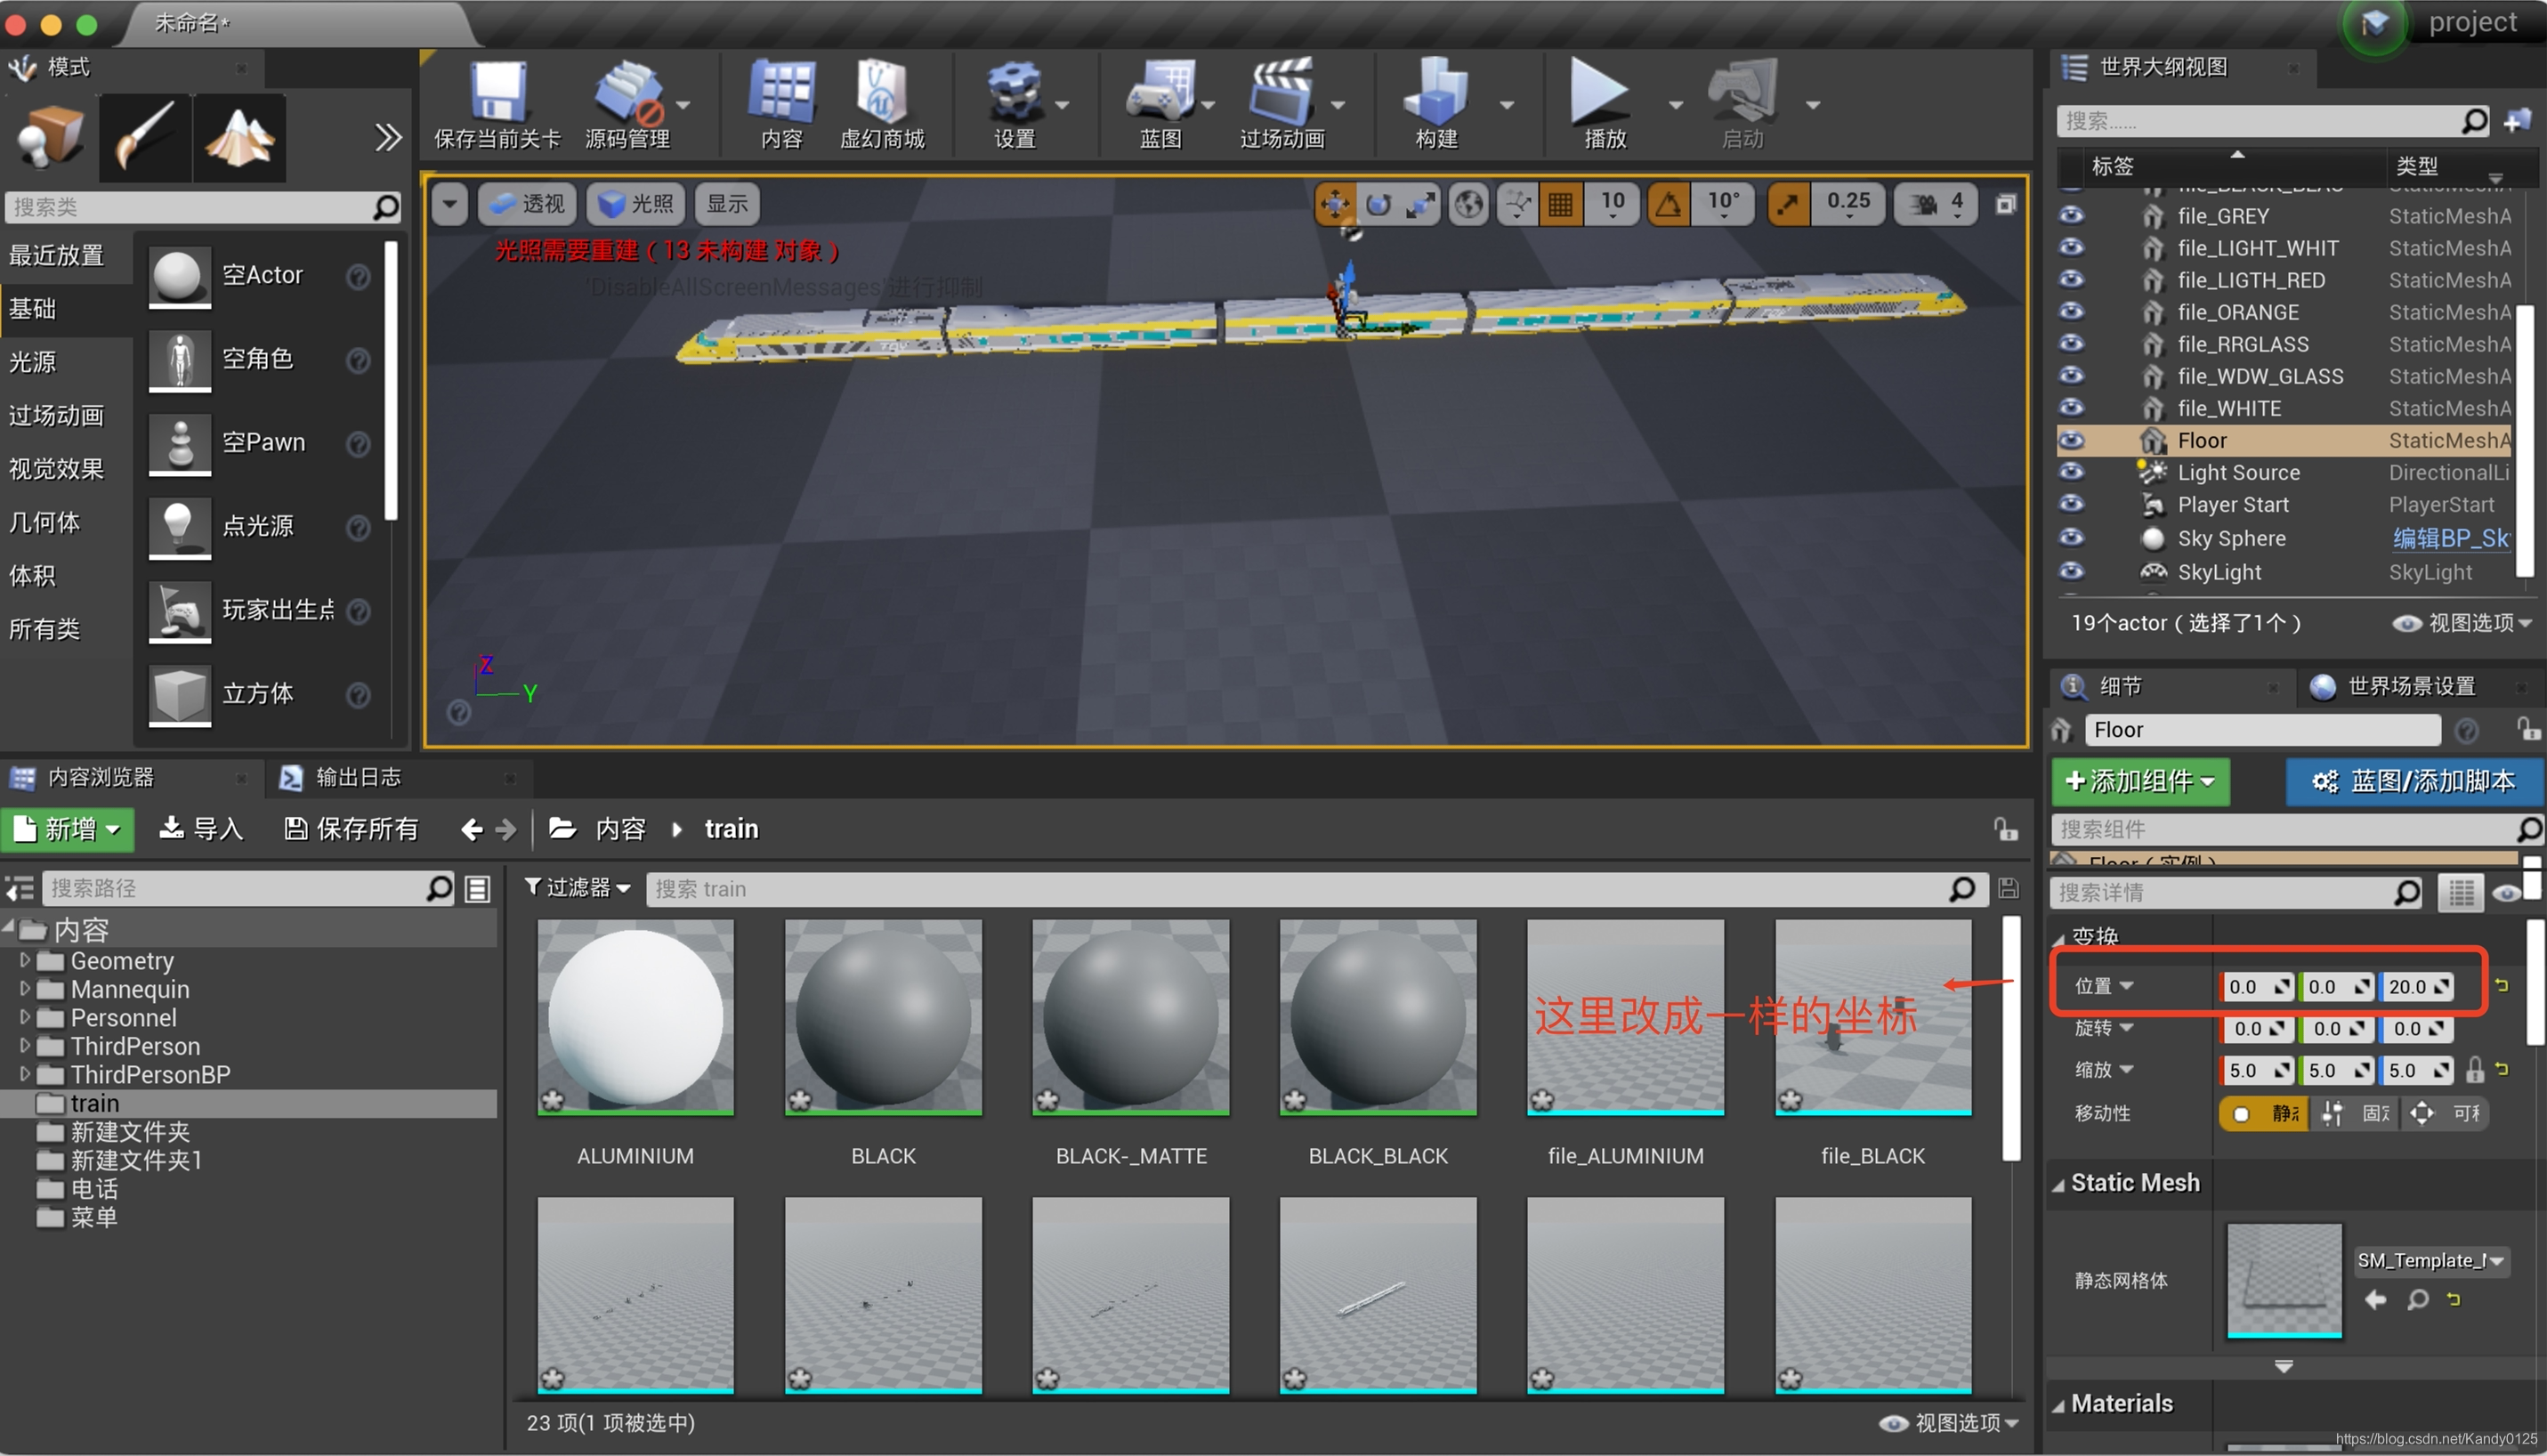Expand ThirdPersonBP folder in tree
Screen dimensions: 2547x1456
click(x=24, y=1074)
